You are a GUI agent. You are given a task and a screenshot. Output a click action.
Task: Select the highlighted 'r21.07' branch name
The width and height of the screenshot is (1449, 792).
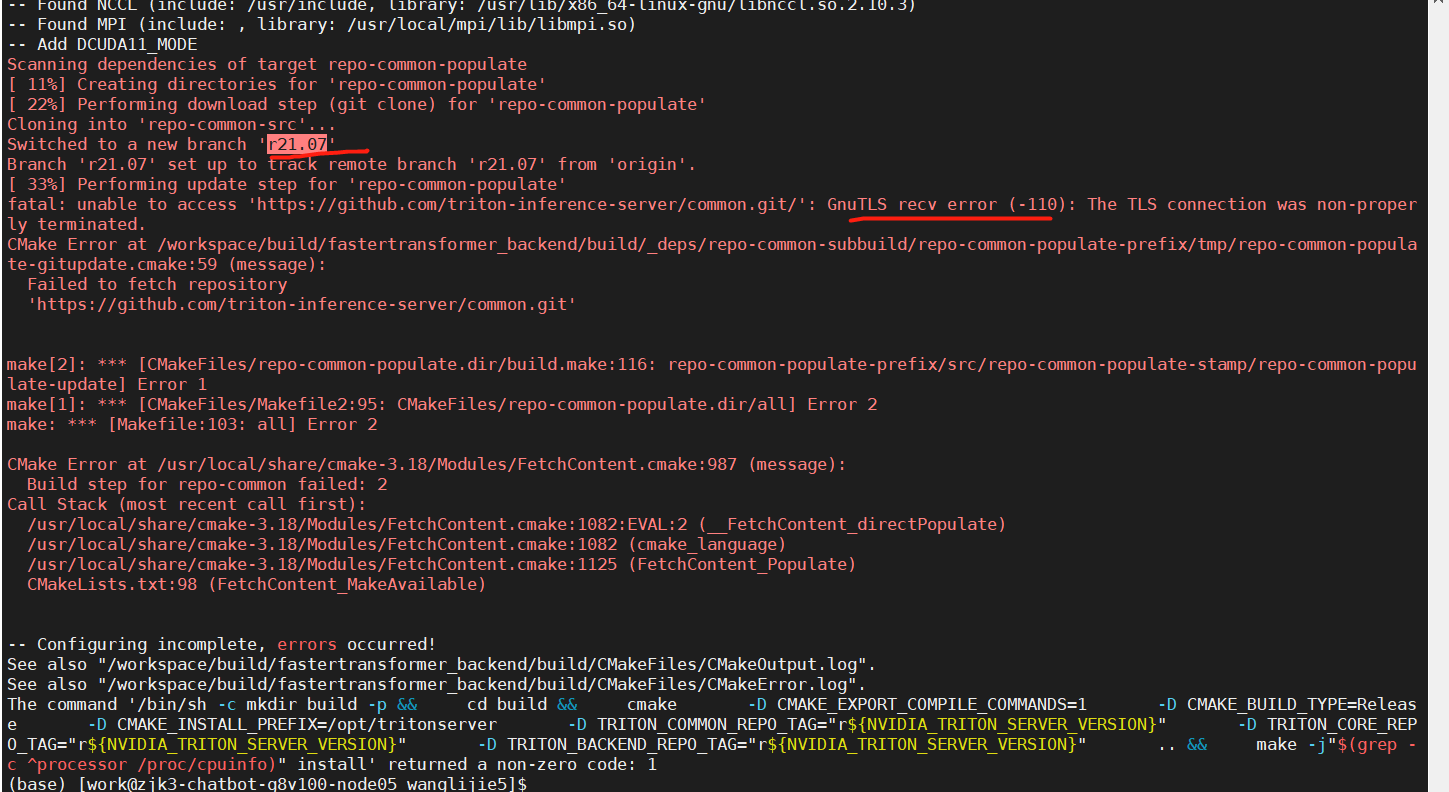coord(297,143)
